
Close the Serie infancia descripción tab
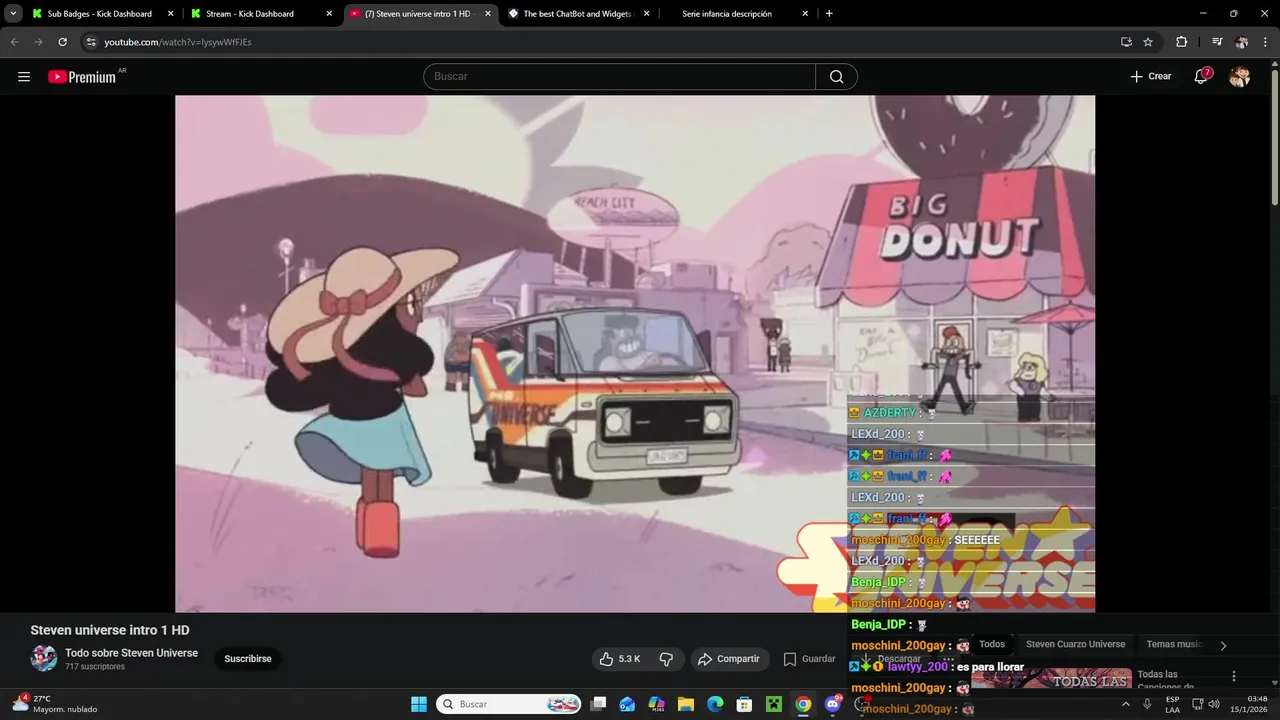coord(806,14)
